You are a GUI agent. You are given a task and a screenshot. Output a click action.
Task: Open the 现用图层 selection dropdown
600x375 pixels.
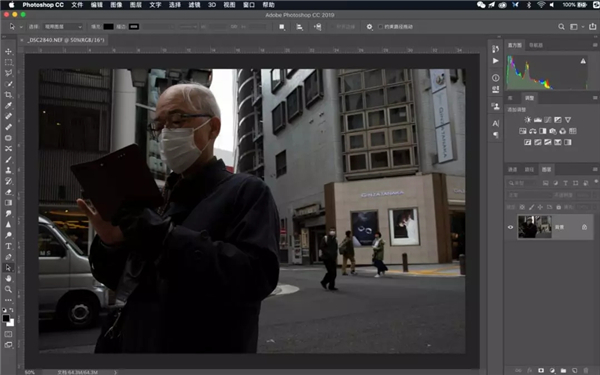pos(63,27)
